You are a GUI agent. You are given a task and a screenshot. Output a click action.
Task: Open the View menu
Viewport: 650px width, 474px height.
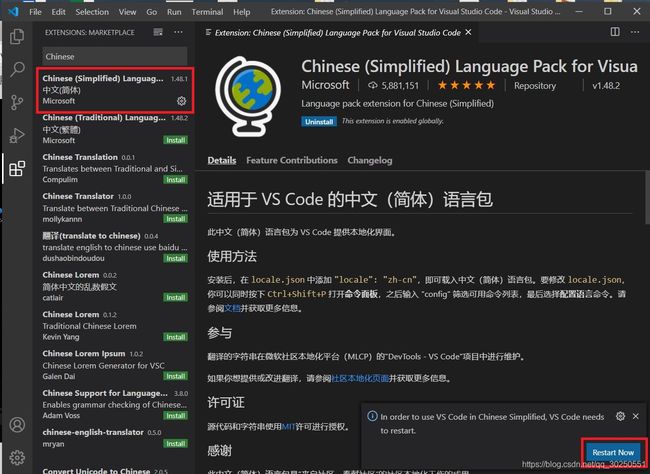click(x=127, y=12)
